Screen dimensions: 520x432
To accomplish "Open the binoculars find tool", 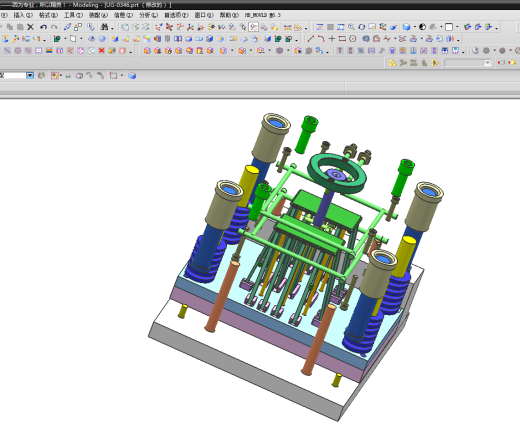I will pos(104,27).
